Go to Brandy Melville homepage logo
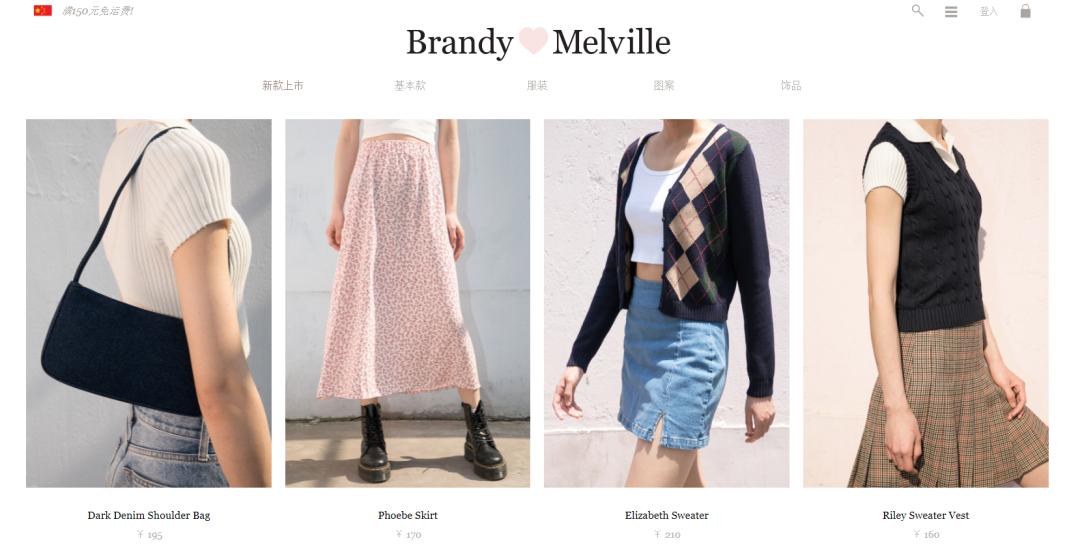 point(538,42)
